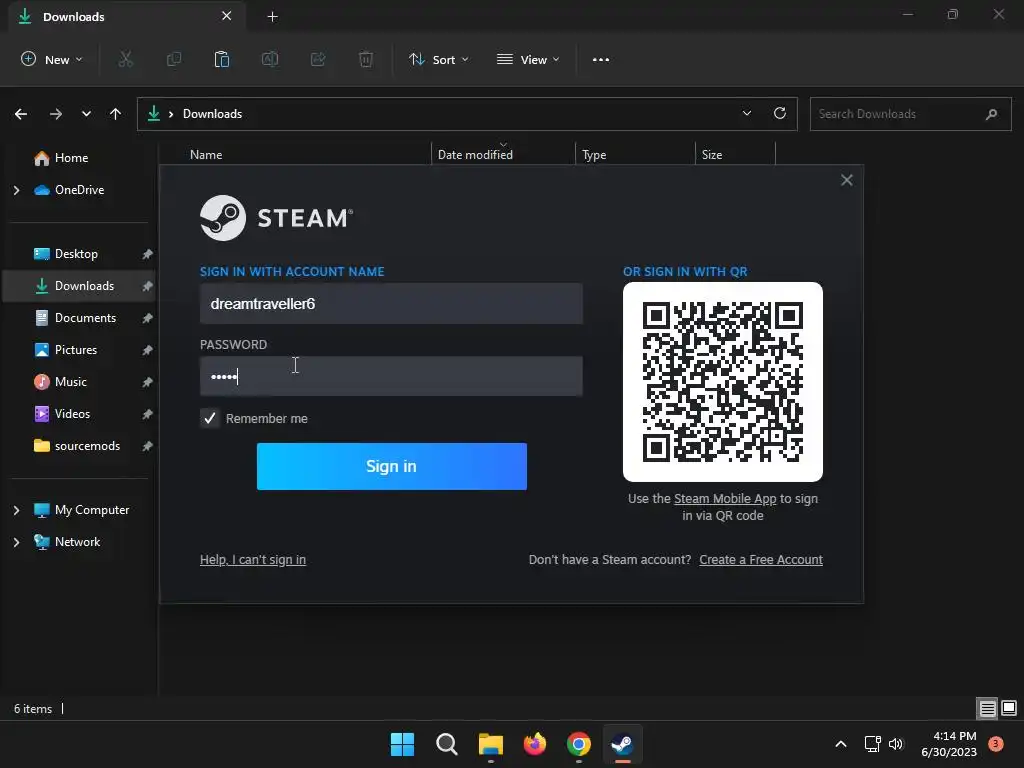Viewport: 1024px width, 768px height.
Task: Expand the OneDrive tree node
Action: (x=16, y=190)
